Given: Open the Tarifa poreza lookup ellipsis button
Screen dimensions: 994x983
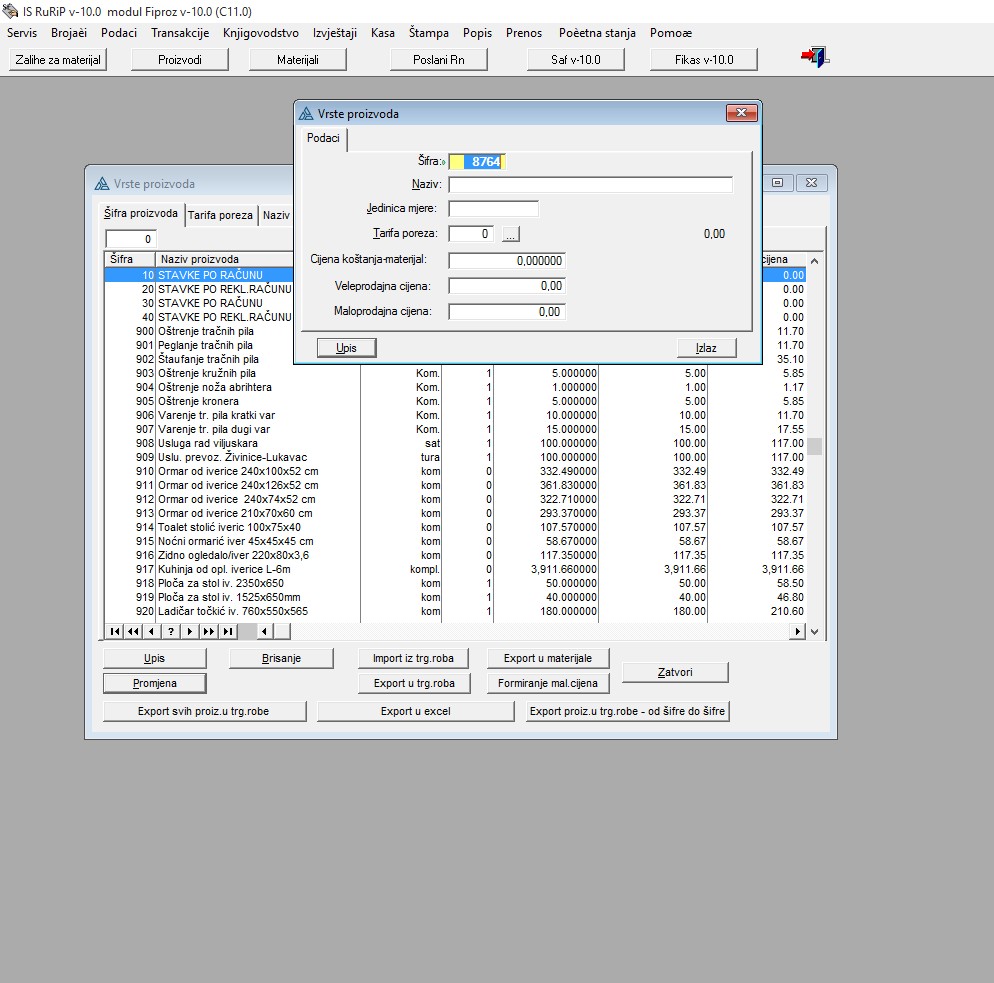Looking at the screenshot, I should (x=511, y=234).
